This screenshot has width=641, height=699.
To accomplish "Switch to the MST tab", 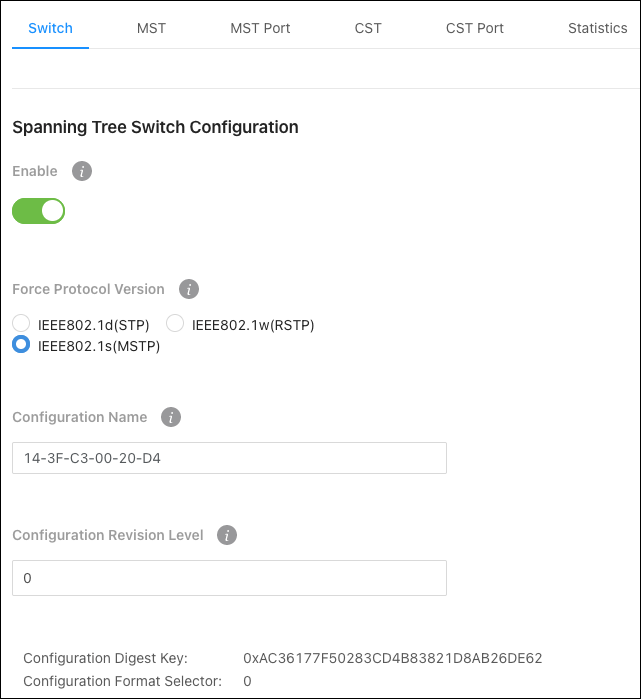I will coord(151,28).
